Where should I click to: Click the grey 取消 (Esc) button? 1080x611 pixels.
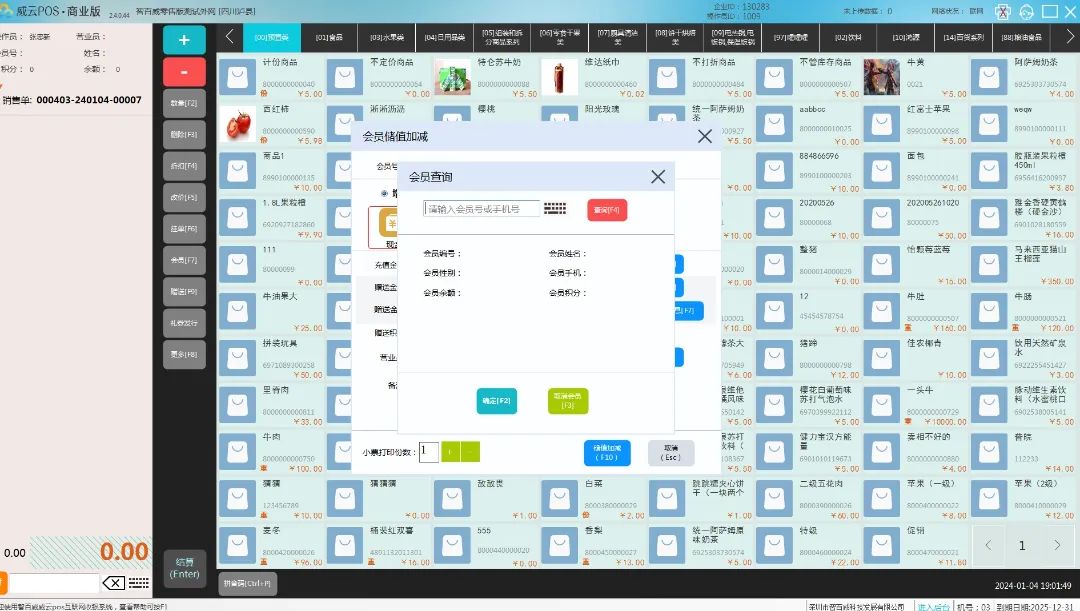[x=671, y=453]
